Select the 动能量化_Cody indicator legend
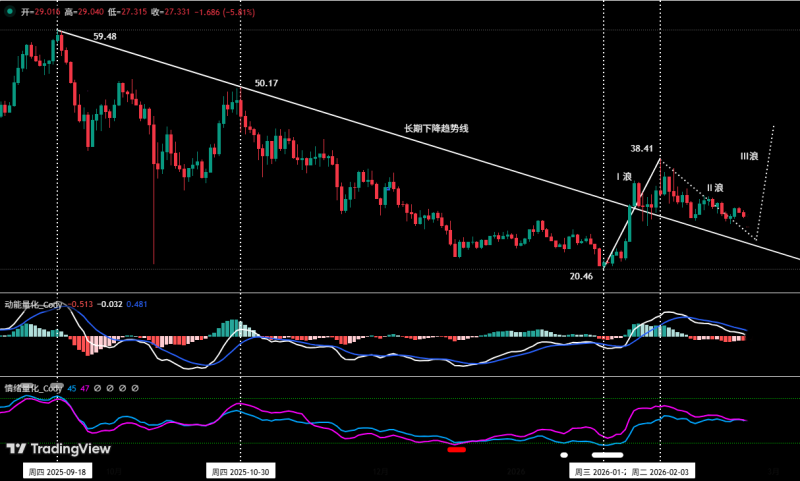Image resolution: width=800 pixels, height=481 pixels. click(x=34, y=304)
